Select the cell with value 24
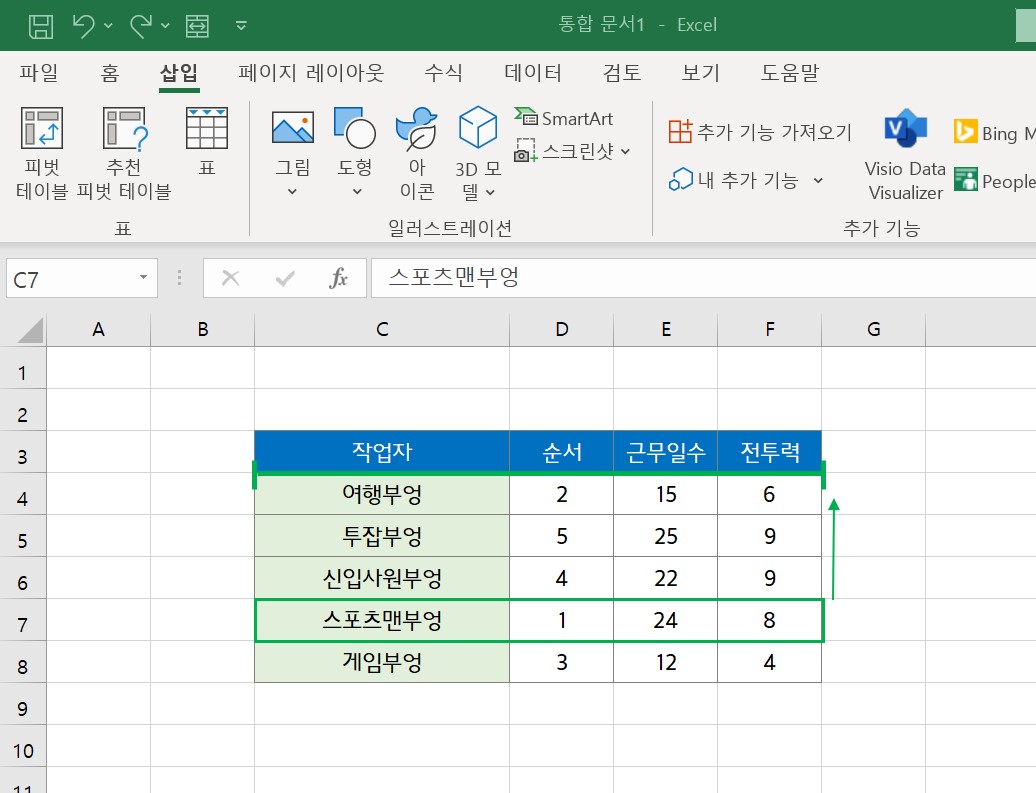 click(x=665, y=620)
